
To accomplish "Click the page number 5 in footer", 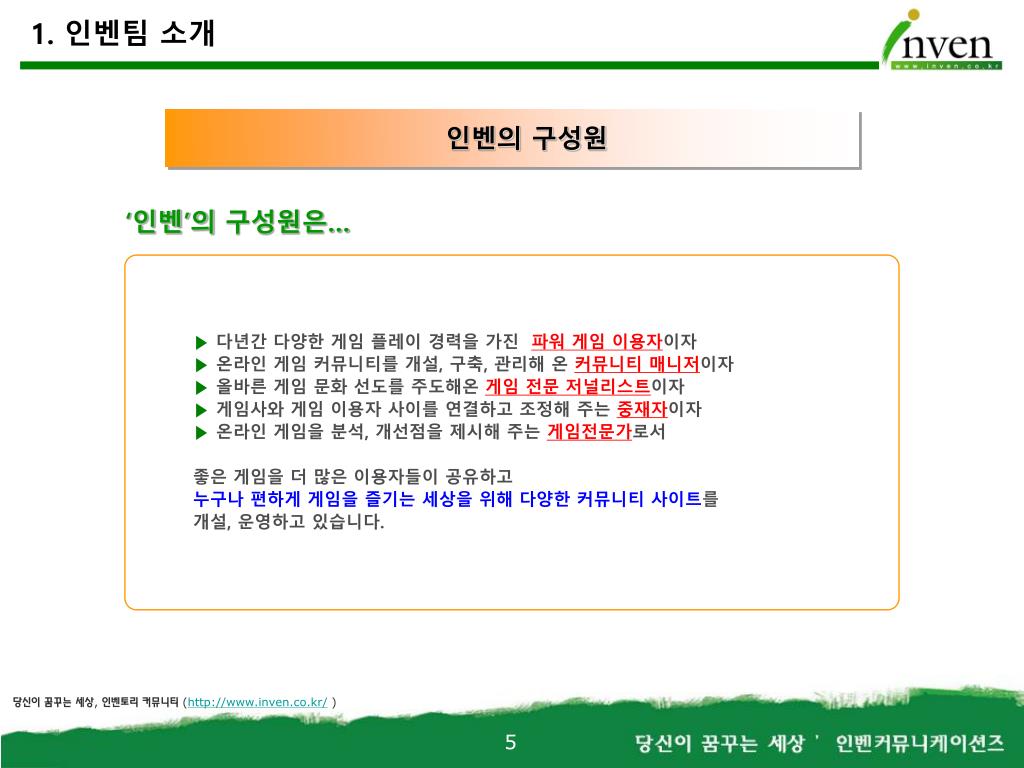I will click(511, 743).
